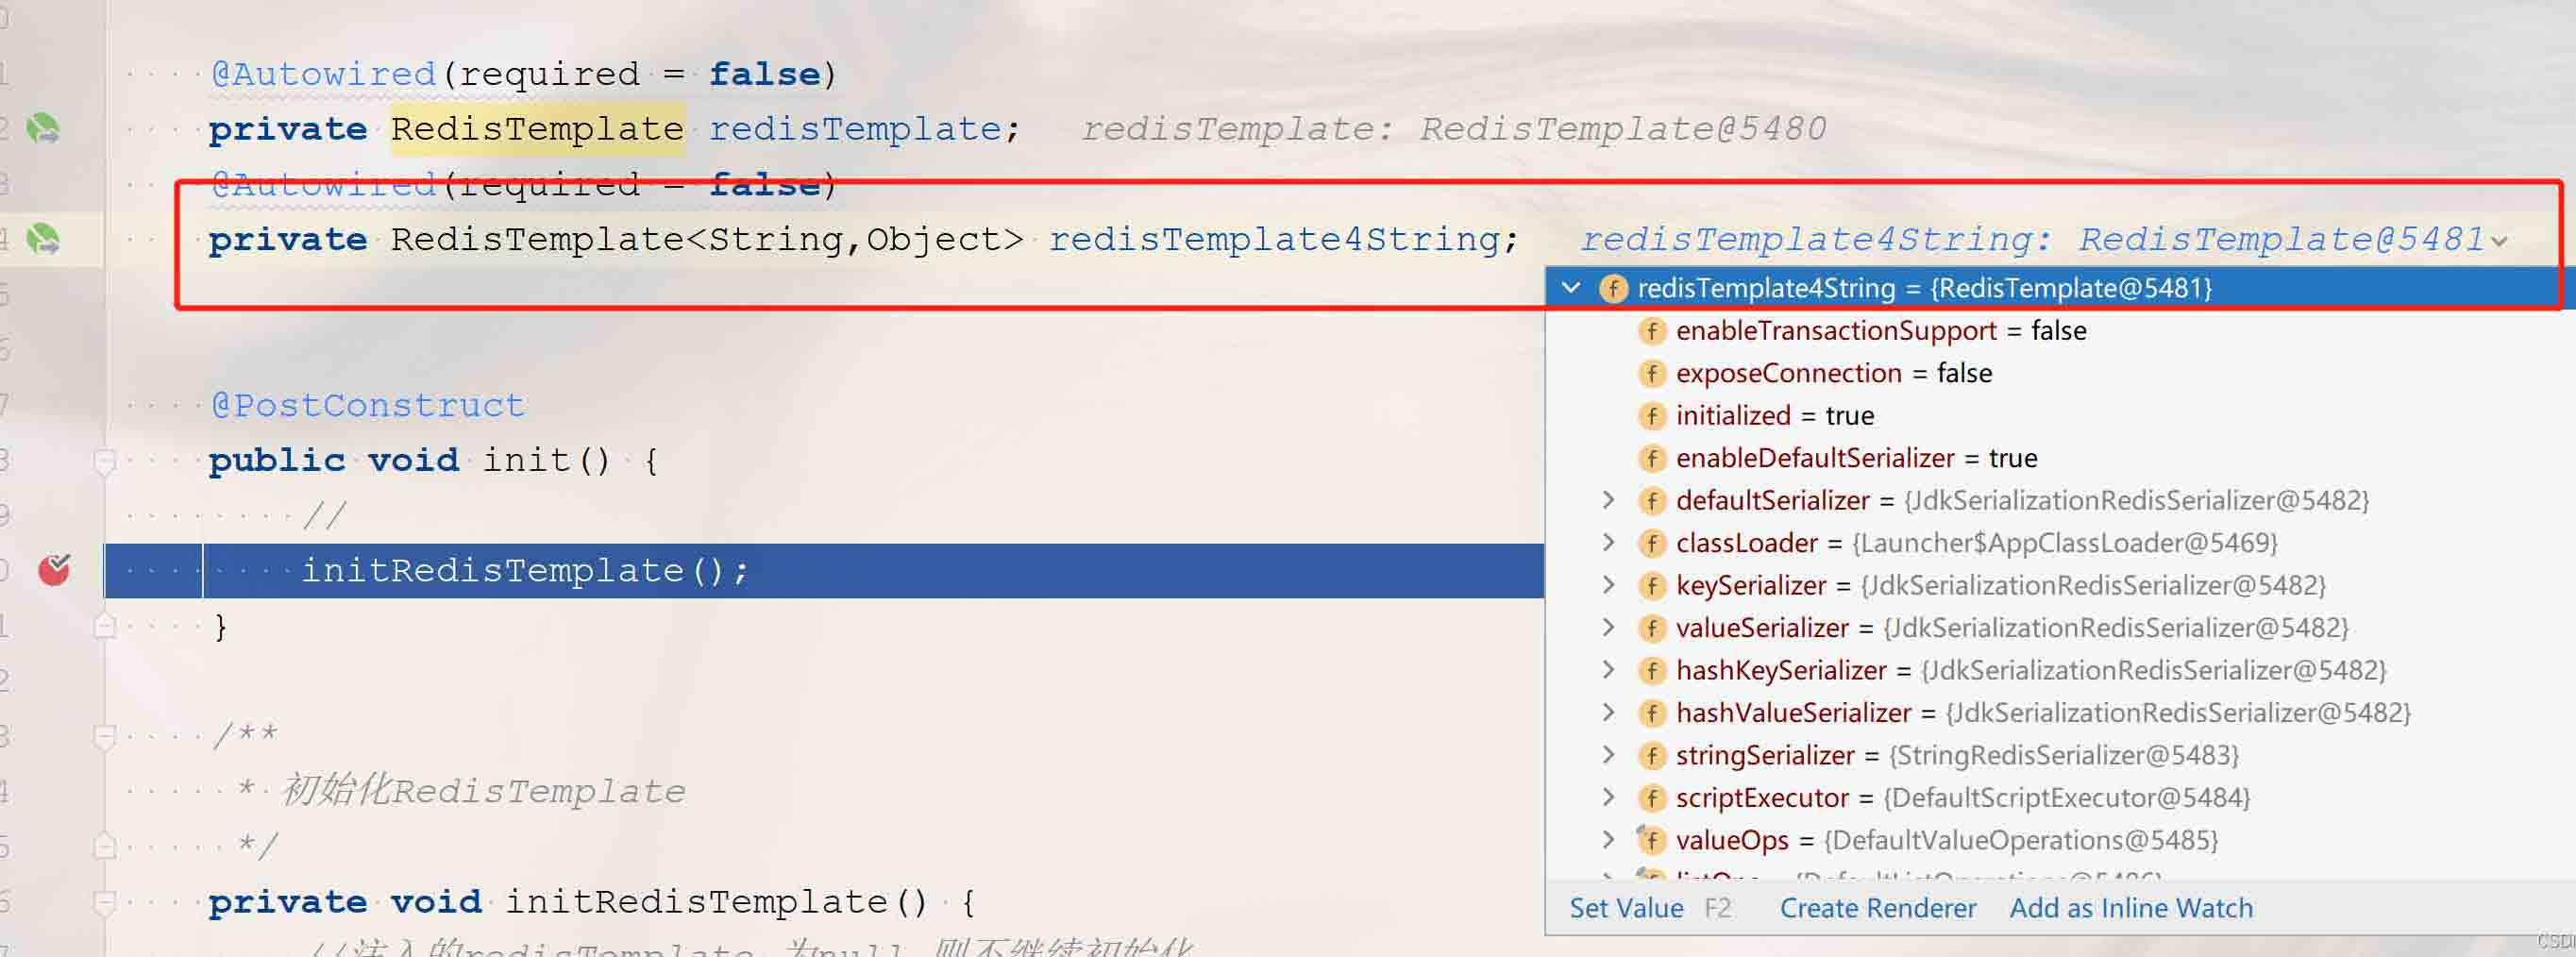Click the field icon next to enableTransactionSupport

pyautogui.click(x=1652, y=331)
